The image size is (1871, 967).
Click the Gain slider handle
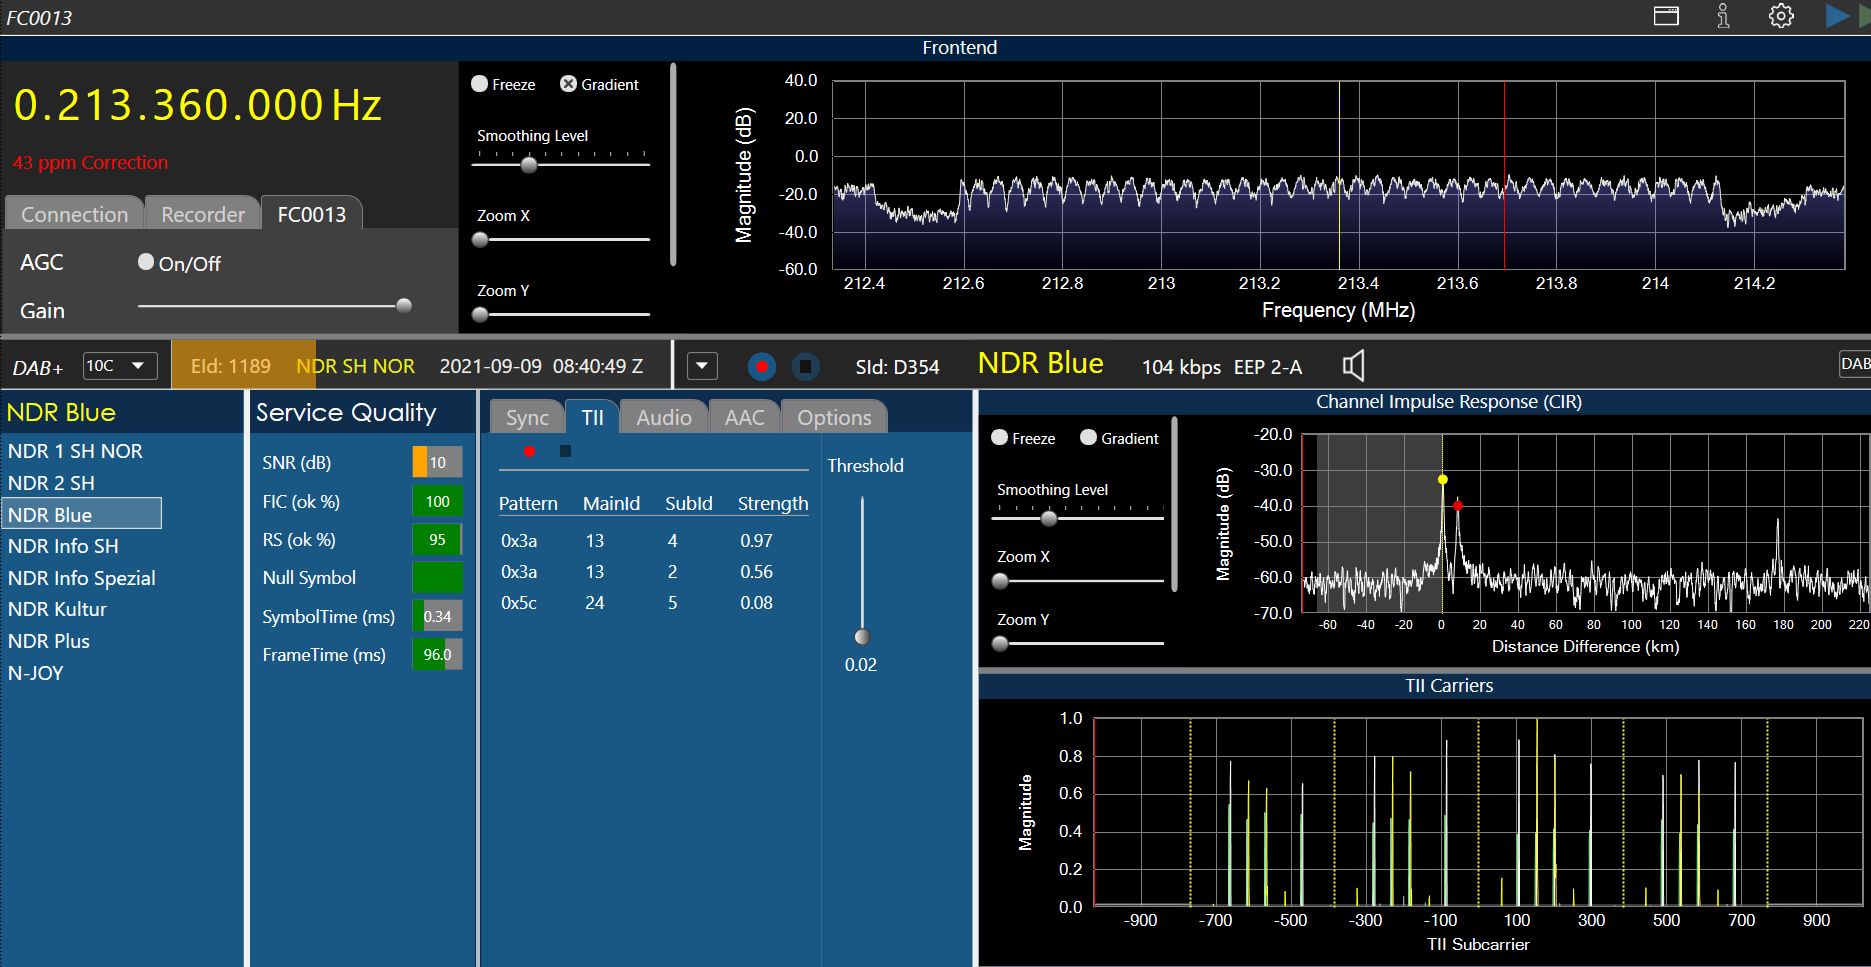click(404, 306)
